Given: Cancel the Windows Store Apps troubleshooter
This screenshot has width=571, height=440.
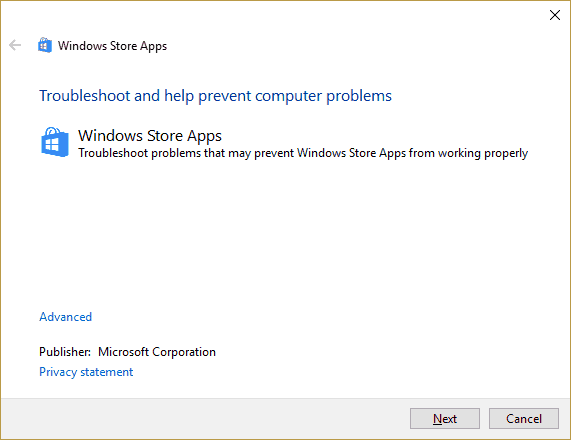Looking at the screenshot, I should [524, 419].
